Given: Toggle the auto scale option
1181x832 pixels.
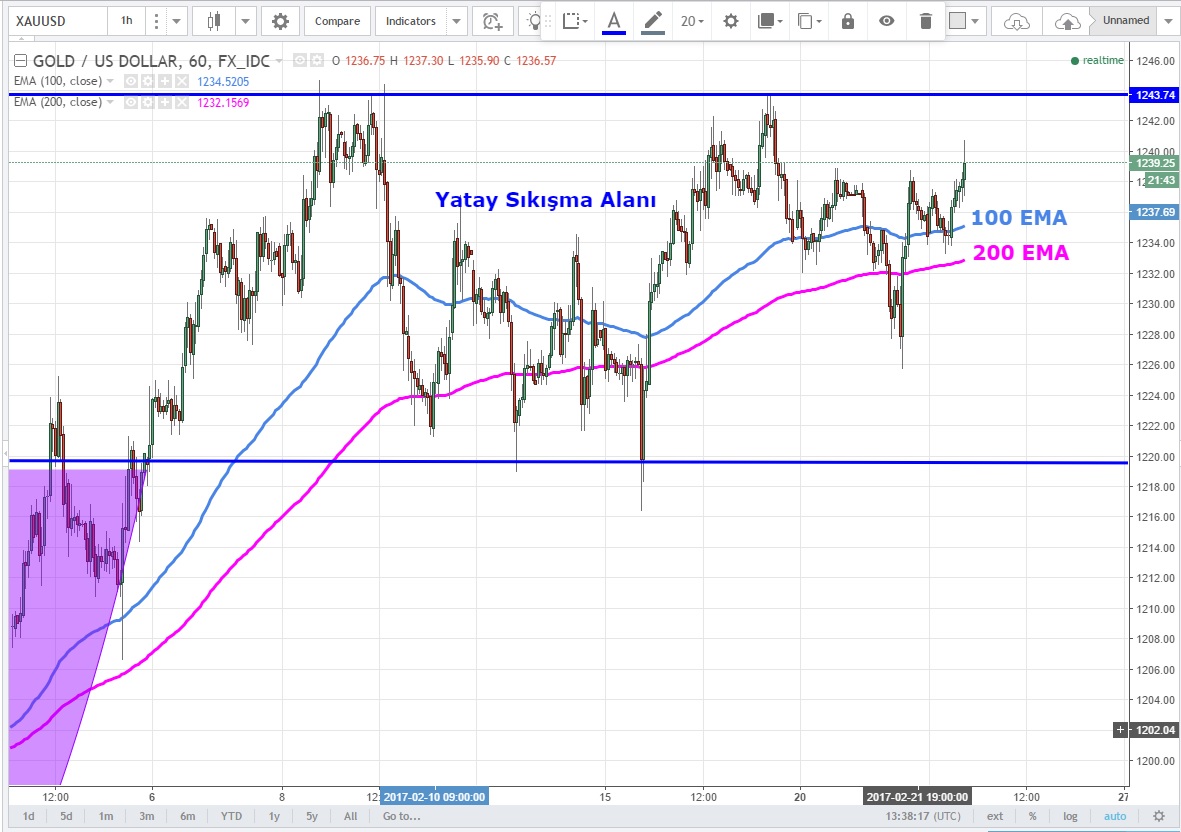Looking at the screenshot, I should tap(1115, 816).
